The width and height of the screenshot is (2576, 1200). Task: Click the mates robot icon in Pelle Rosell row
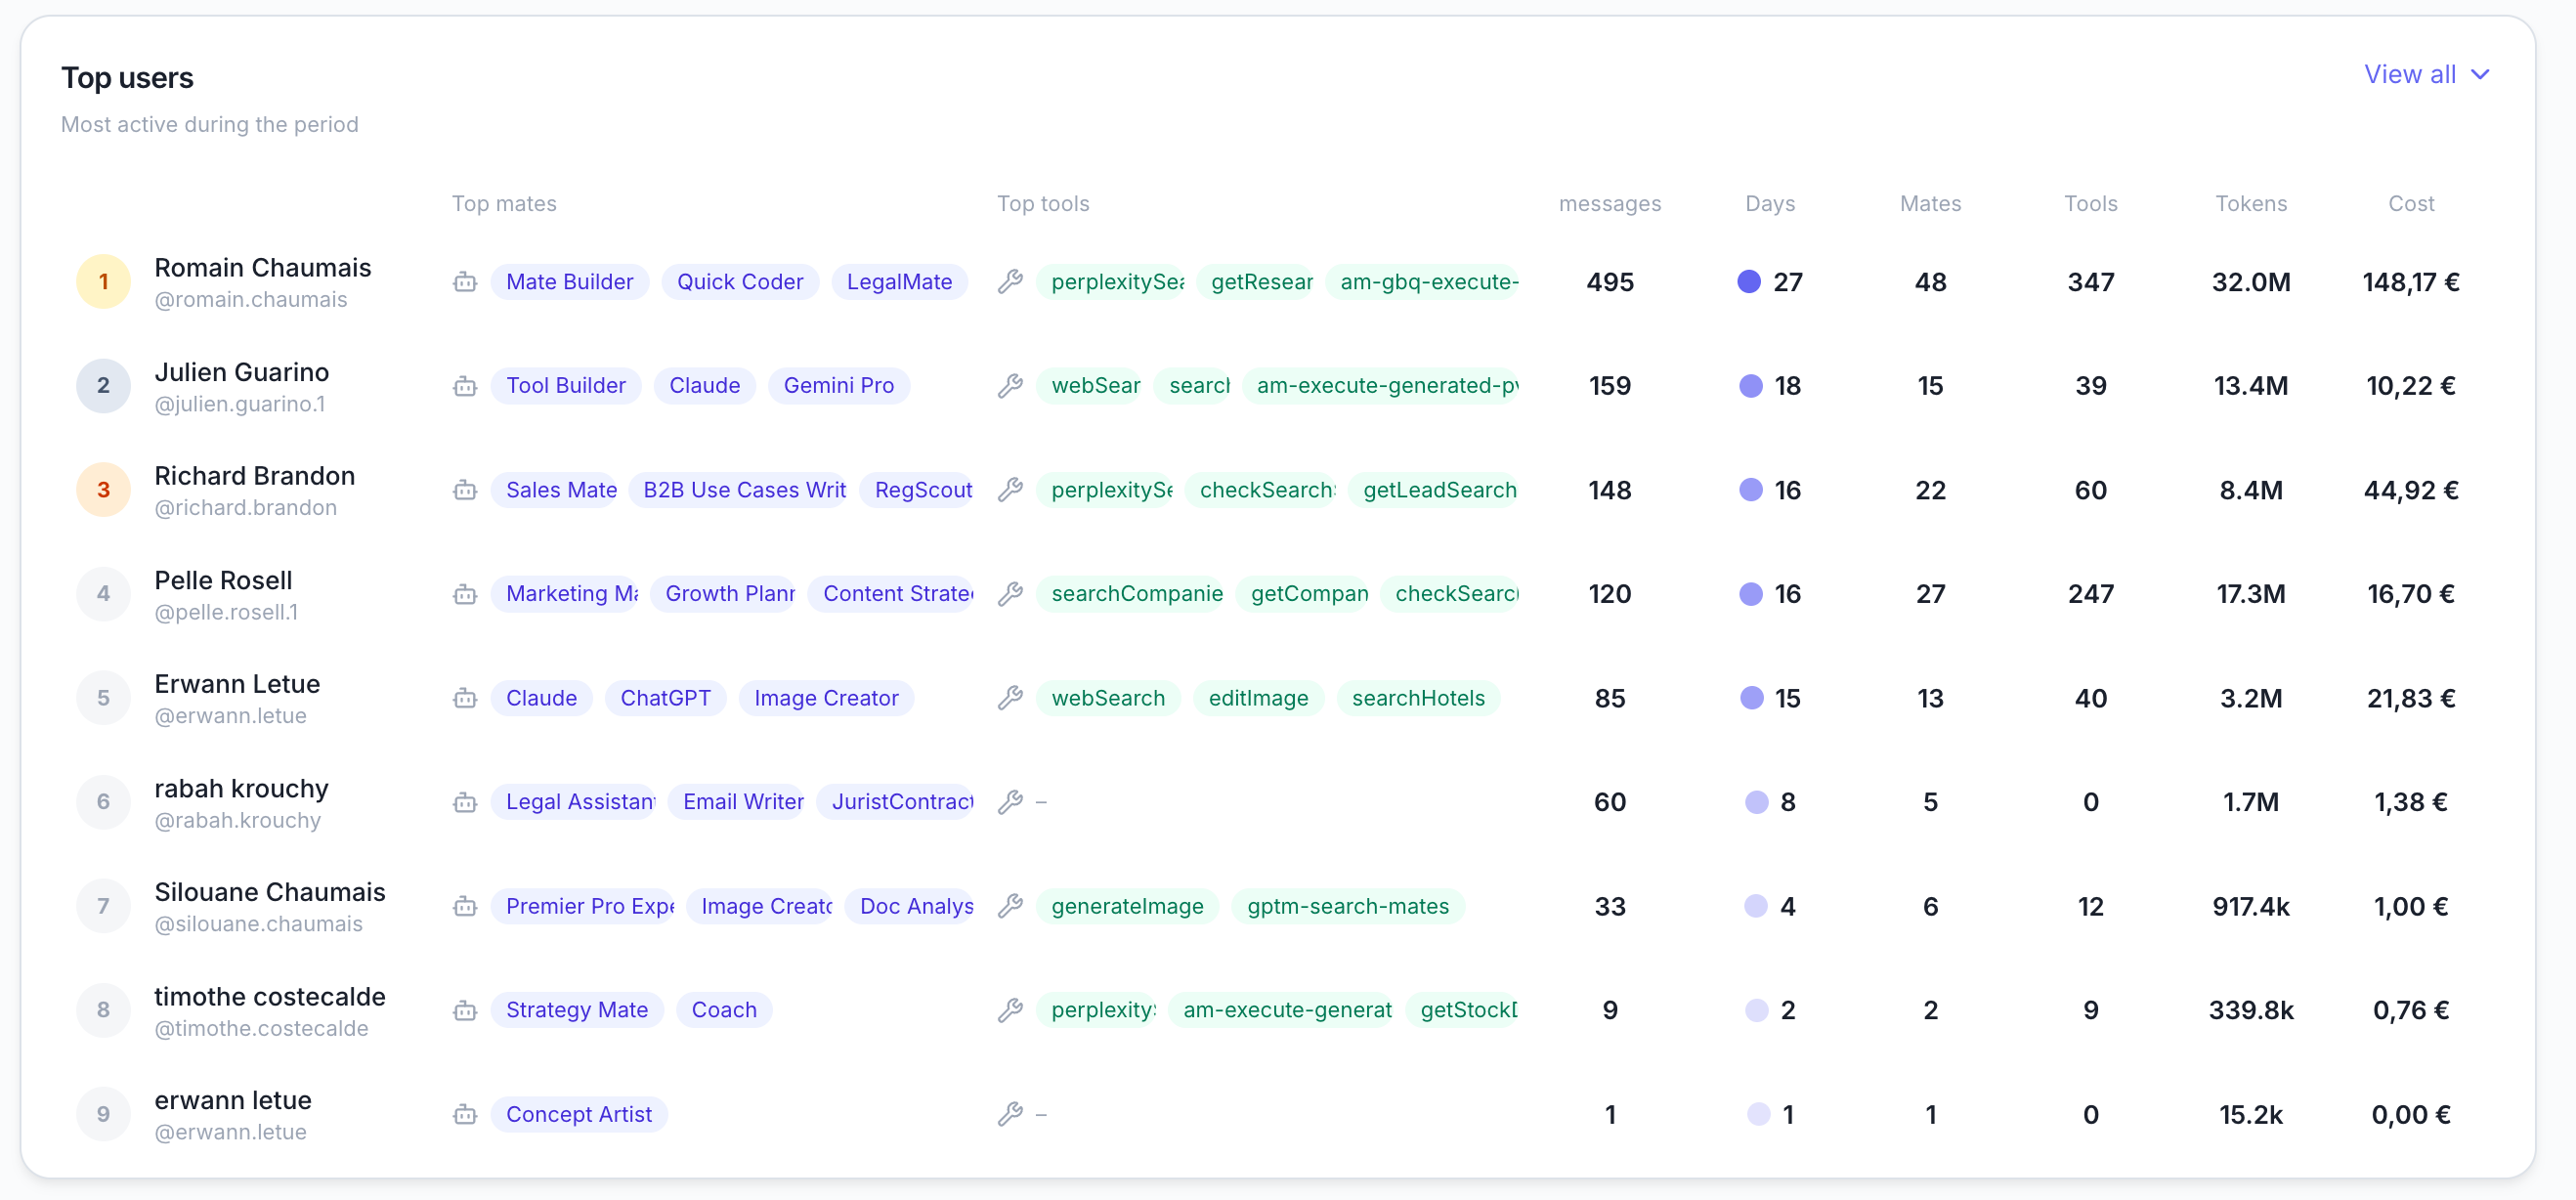coord(465,594)
